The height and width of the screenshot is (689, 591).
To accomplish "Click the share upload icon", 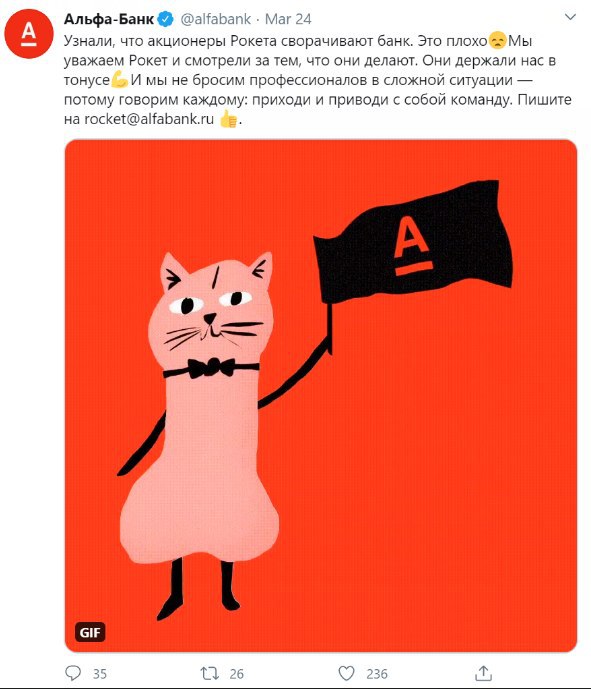I will click(483, 673).
